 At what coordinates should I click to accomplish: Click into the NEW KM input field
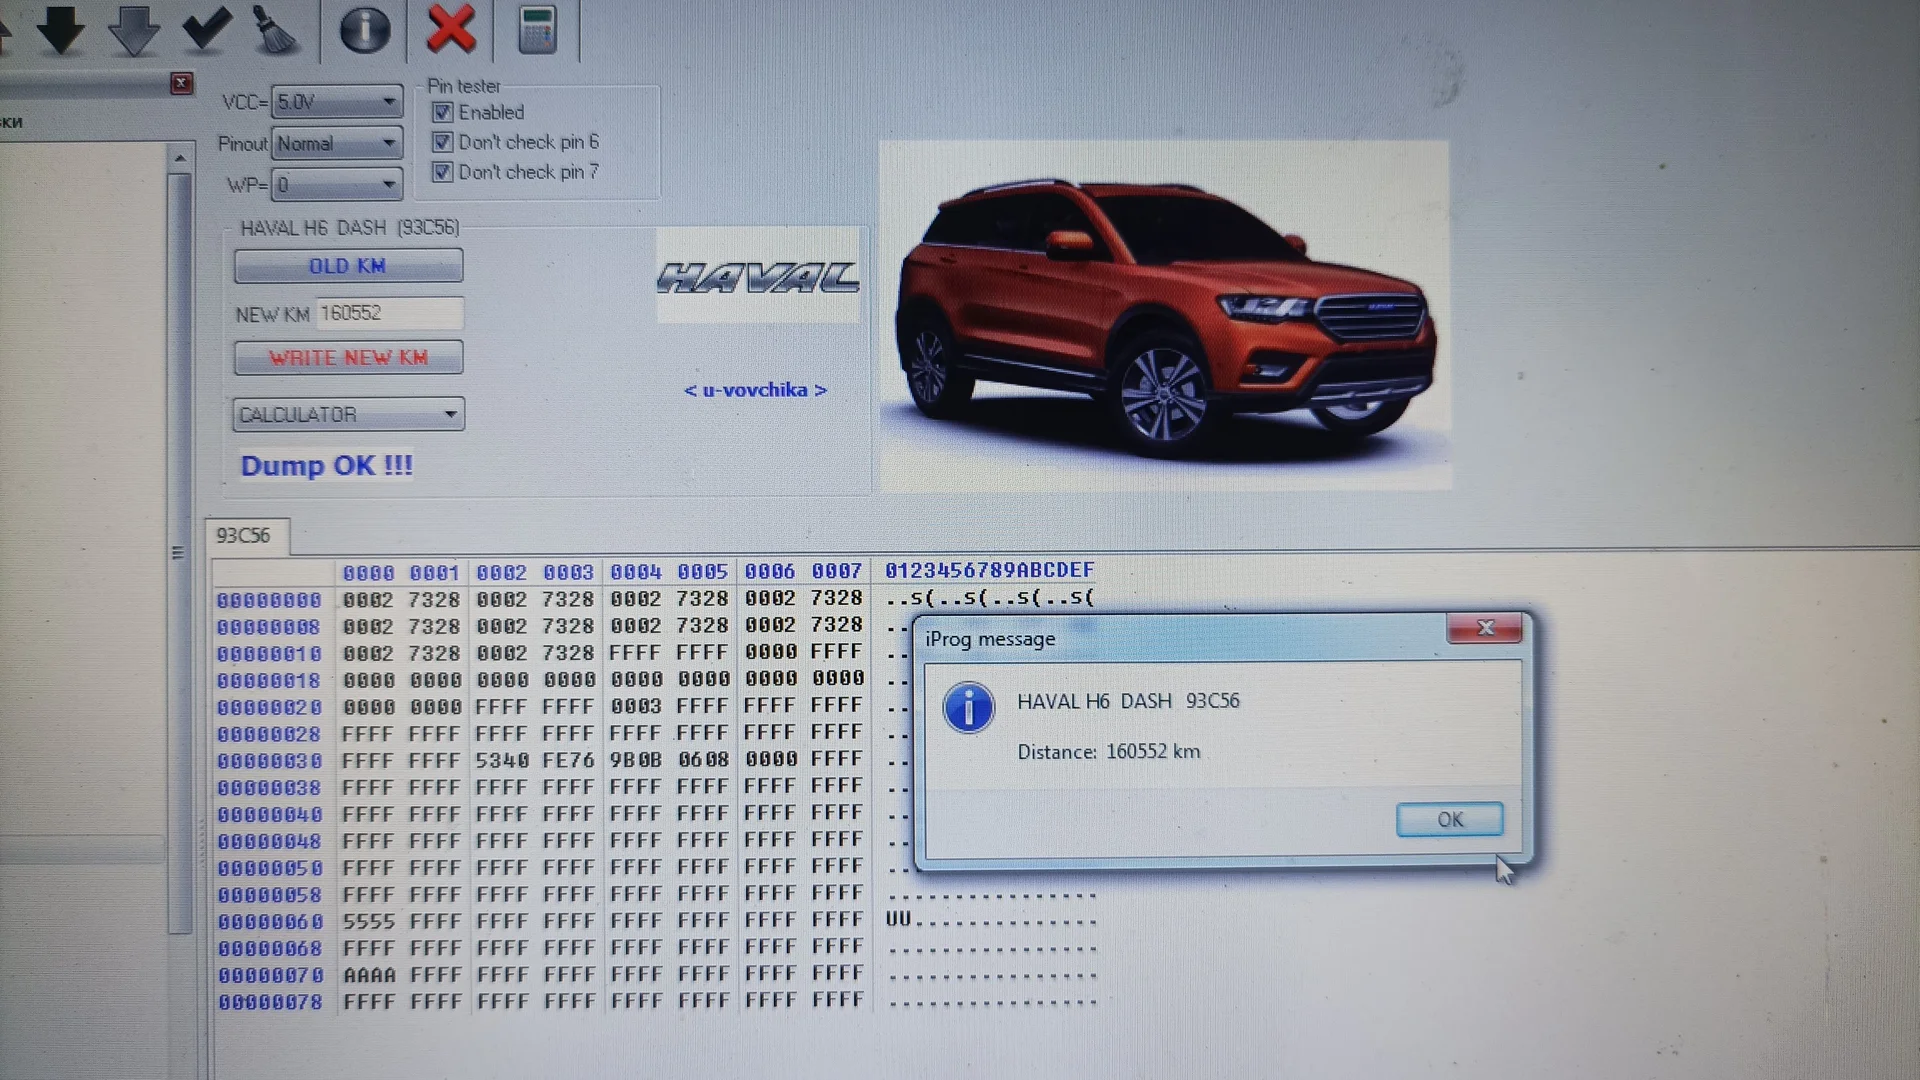tap(390, 313)
